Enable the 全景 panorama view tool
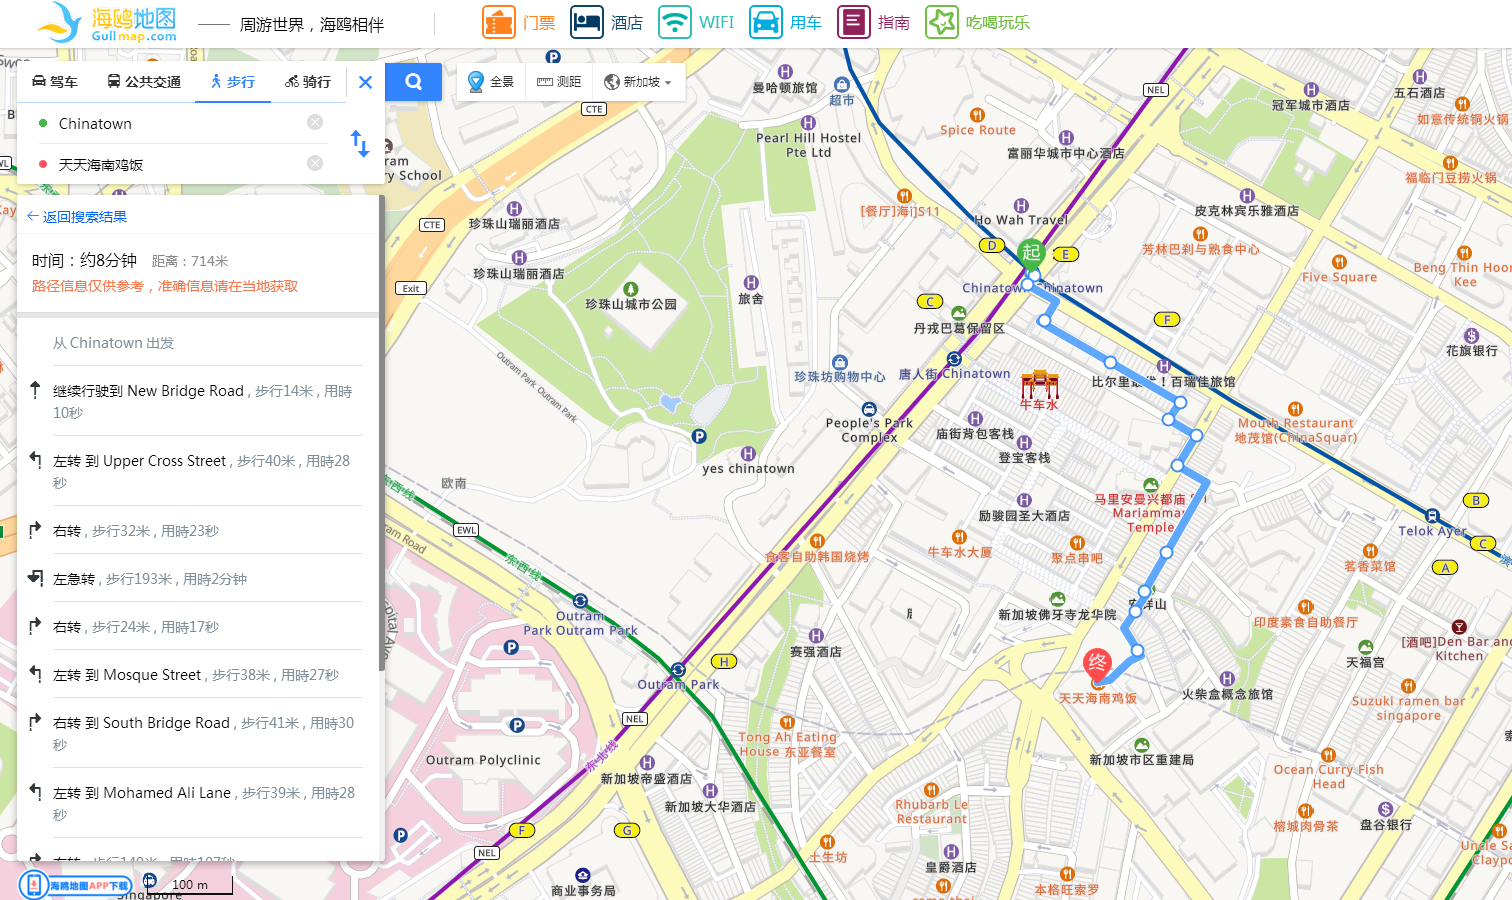This screenshot has width=1512, height=900. pyautogui.click(x=490, y=82)
